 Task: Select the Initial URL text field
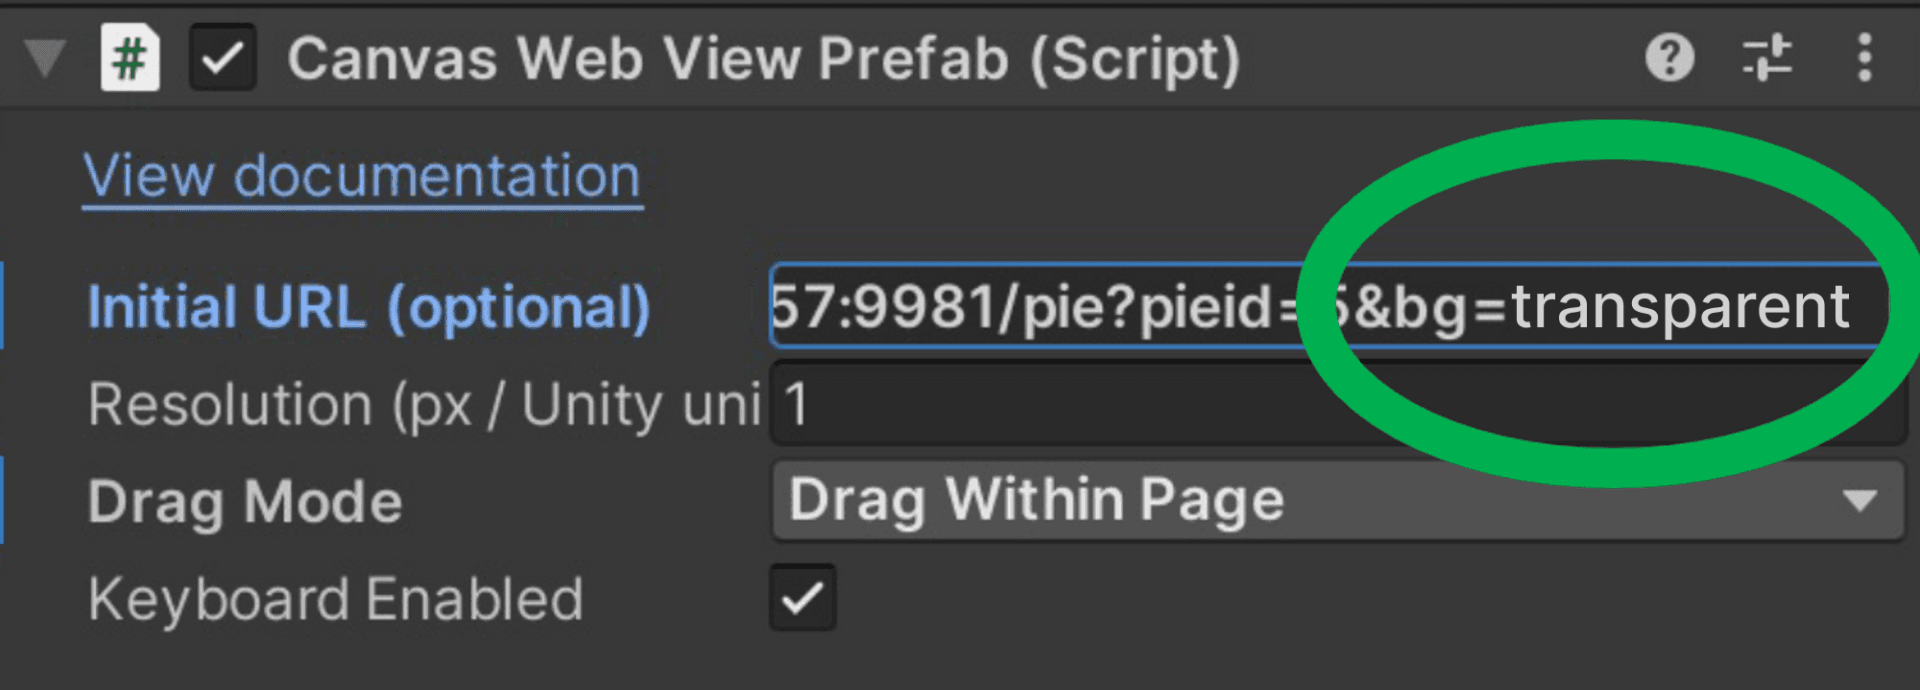(x=1100, y=307)
